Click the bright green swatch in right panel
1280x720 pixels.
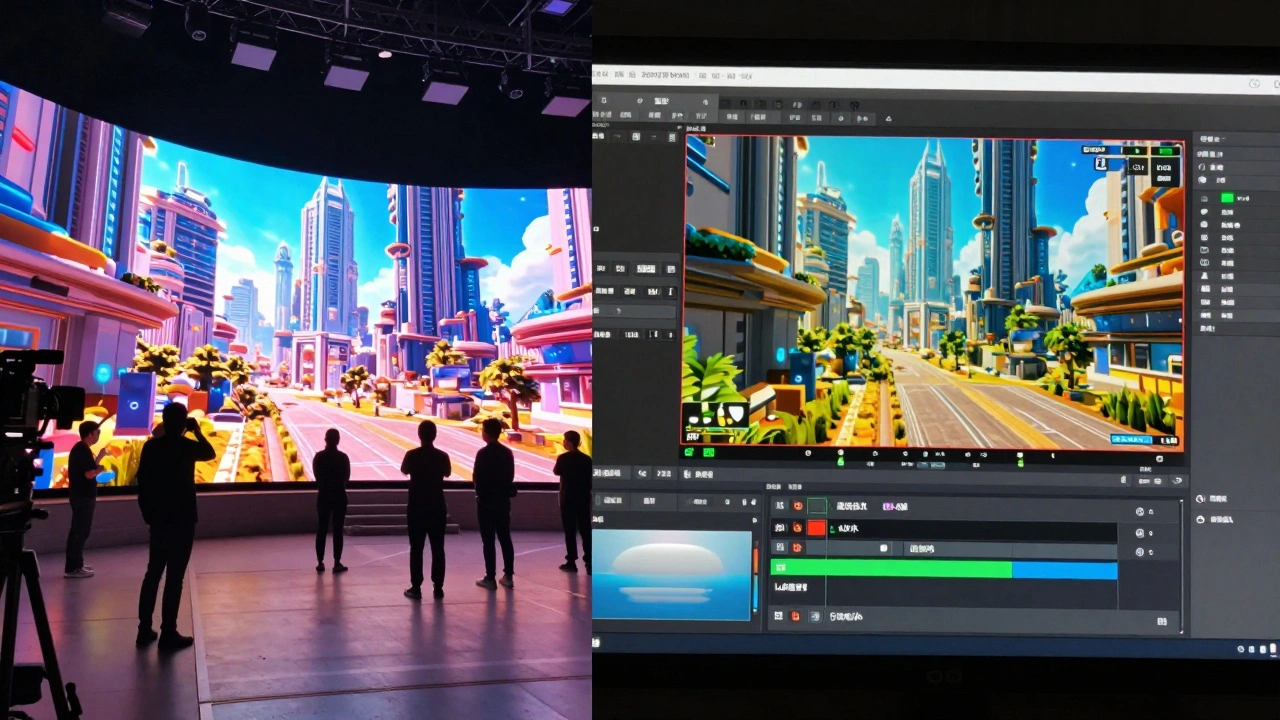[x=1227, y=198]
